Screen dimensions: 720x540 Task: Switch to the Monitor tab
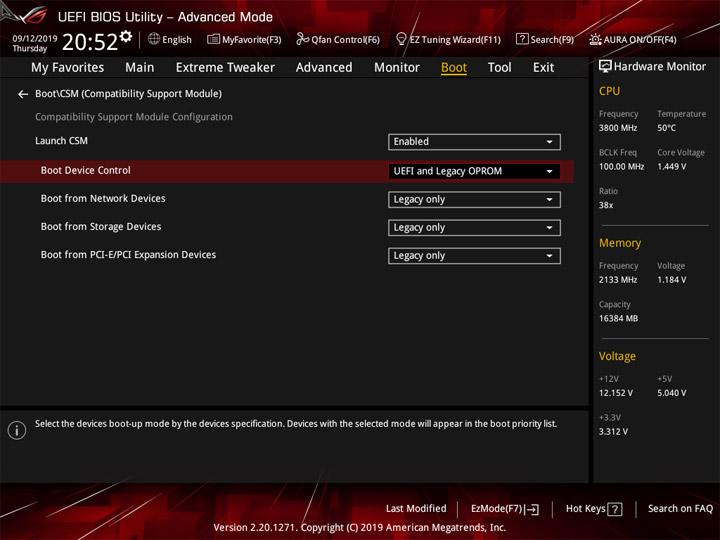[397, 68]
